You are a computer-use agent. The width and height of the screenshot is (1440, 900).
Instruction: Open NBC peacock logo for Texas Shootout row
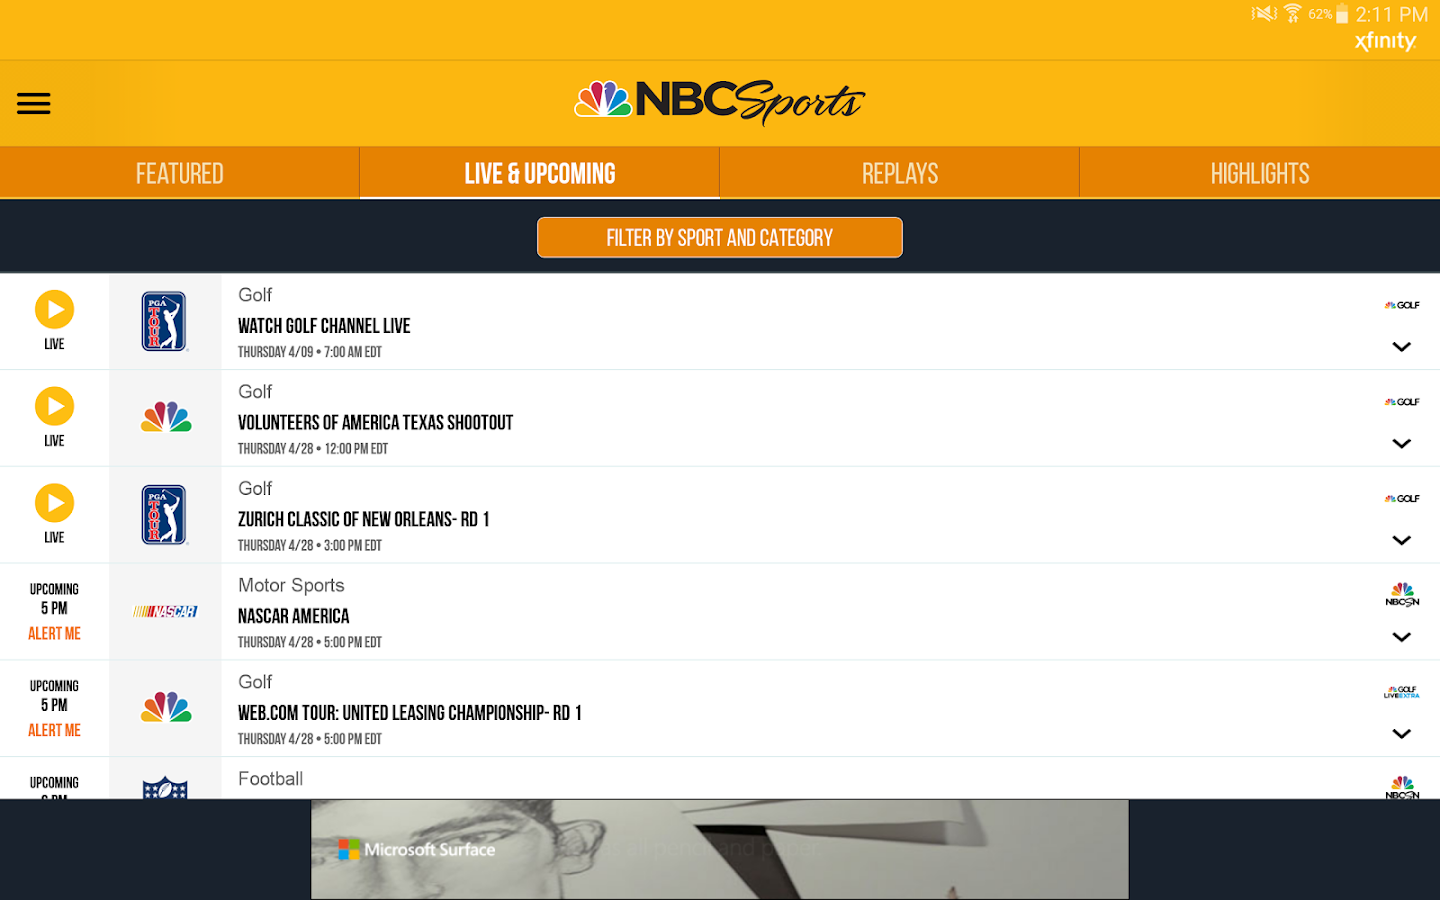[166, 417]
